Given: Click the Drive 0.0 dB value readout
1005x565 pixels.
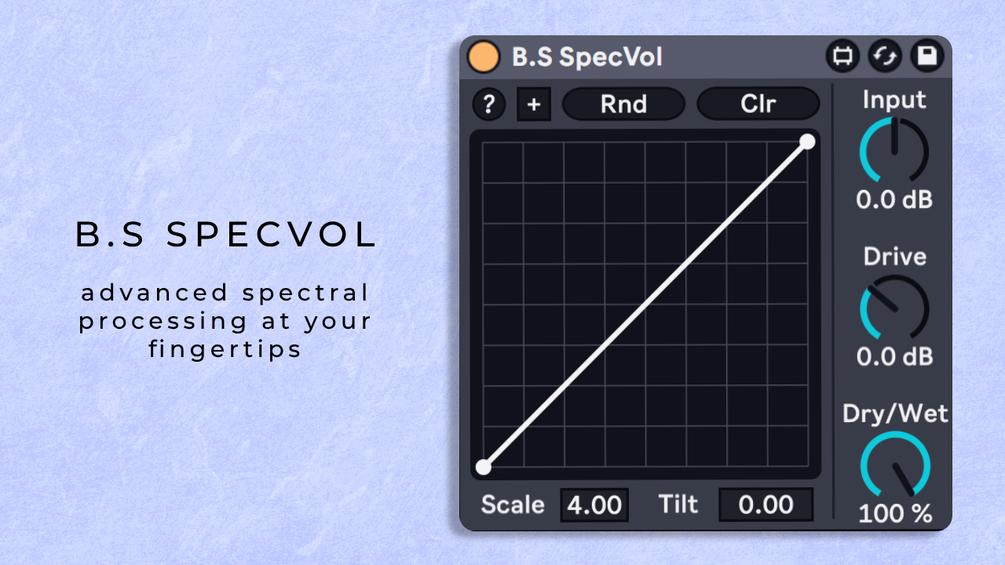Looking at the screenshot, I should coord(894,357).
